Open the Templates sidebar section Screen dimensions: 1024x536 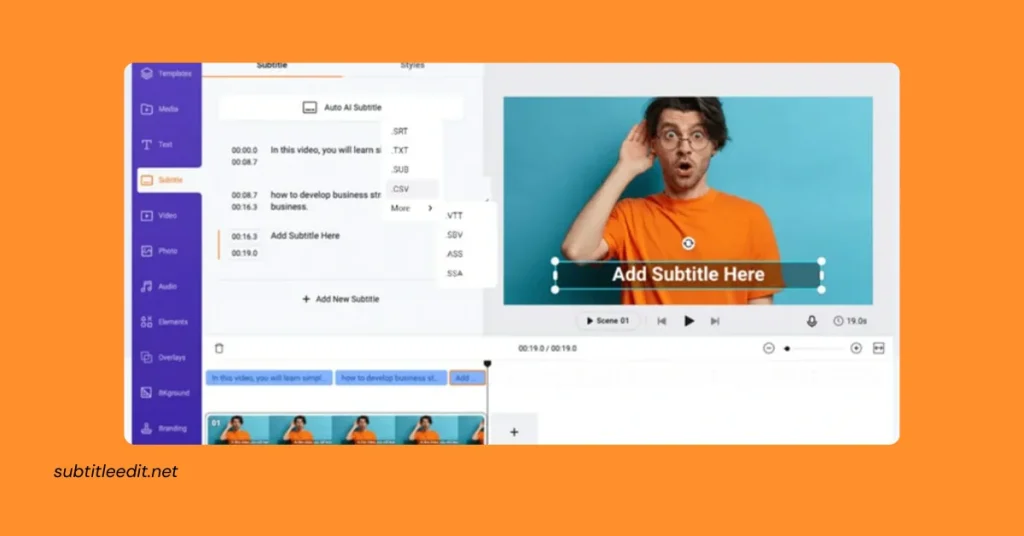pos(166,73)
